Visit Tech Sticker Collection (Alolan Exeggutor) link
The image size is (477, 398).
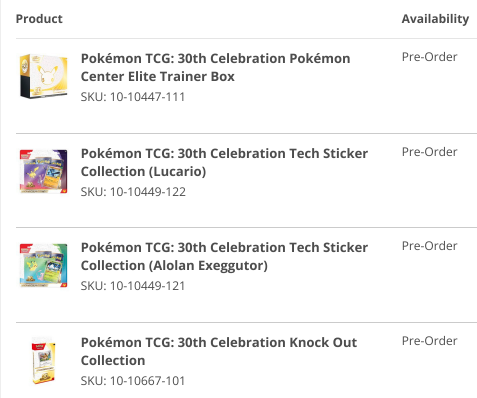pos(224,256)
